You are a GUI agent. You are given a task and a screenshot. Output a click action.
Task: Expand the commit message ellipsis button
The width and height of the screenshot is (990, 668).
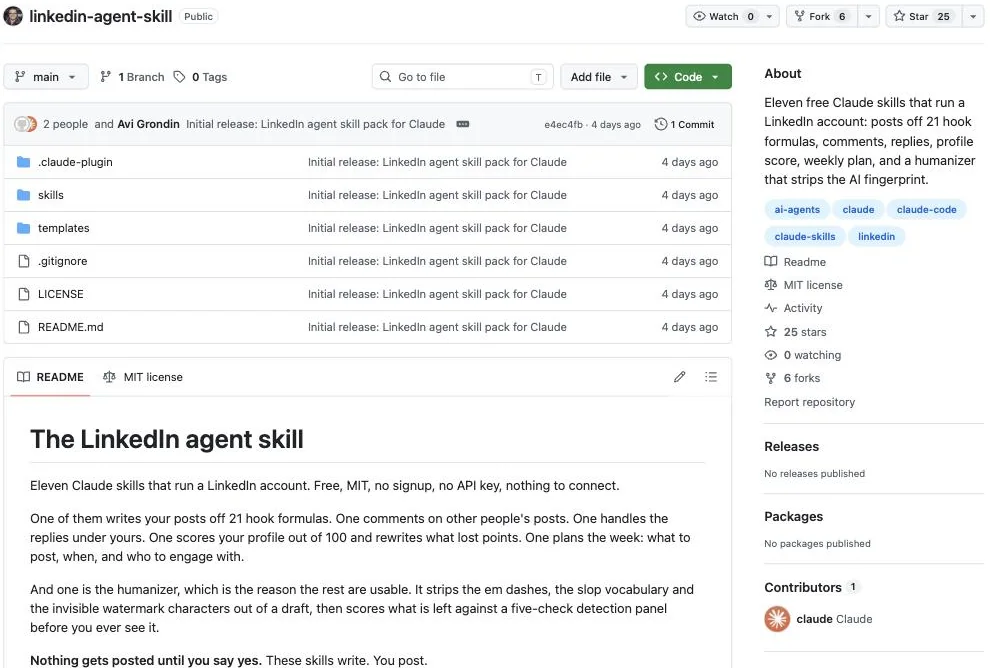click(x=463, y=124)
